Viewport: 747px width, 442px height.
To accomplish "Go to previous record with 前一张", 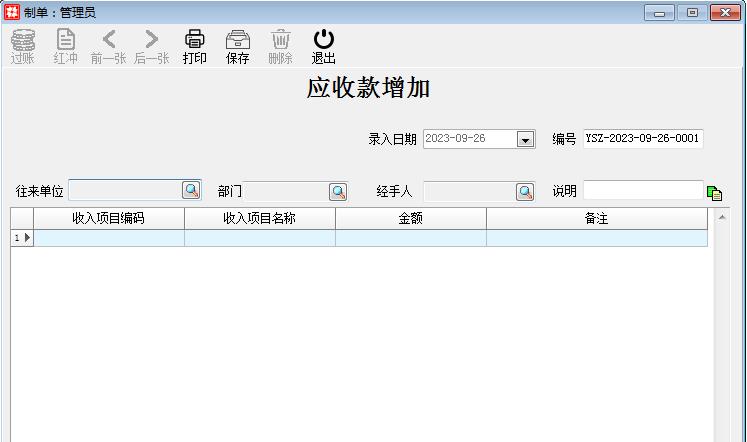I will tap(109, 46).
